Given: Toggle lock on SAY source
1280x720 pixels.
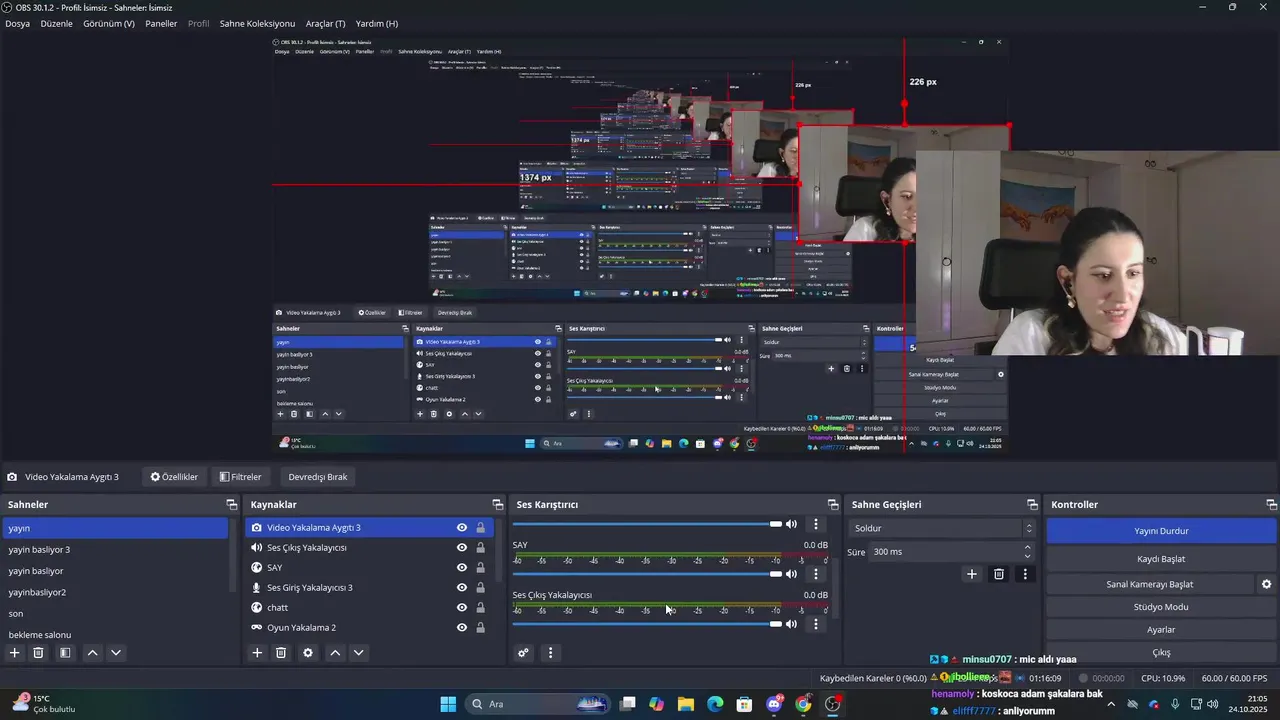Looking at the screenshot, I should point(480,568).
